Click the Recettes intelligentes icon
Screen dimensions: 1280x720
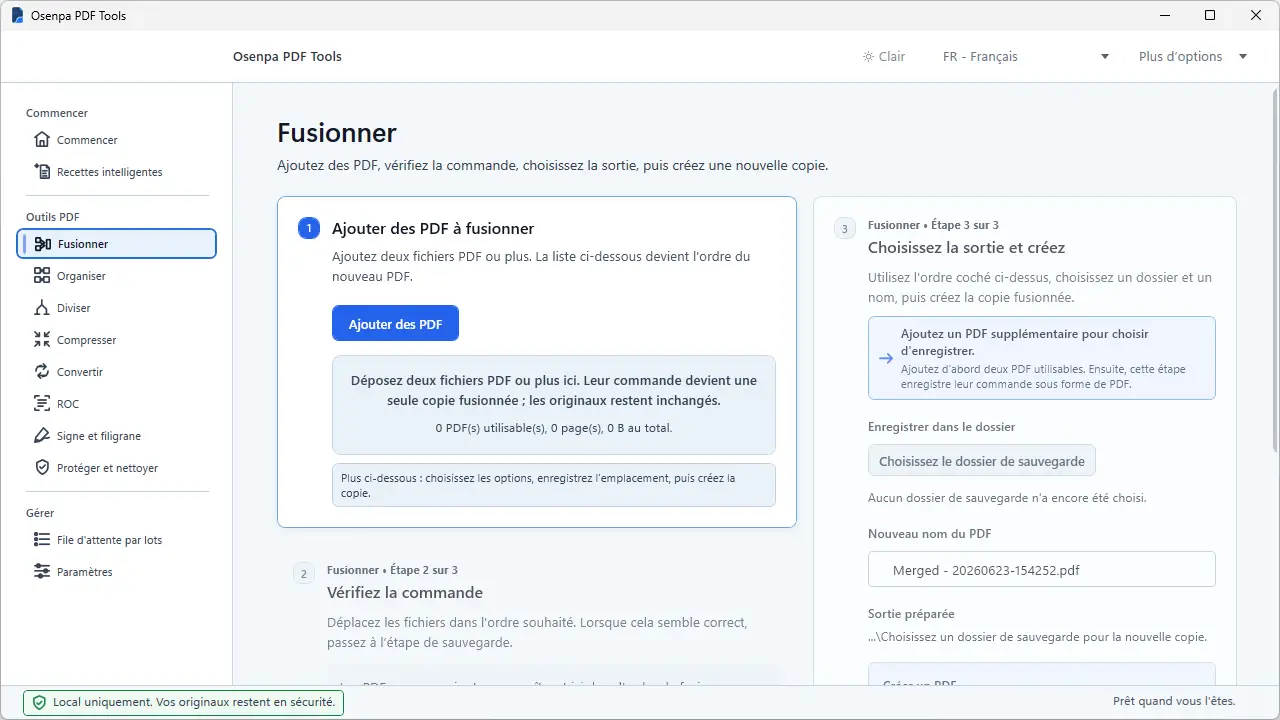click(x=42, y=172)
